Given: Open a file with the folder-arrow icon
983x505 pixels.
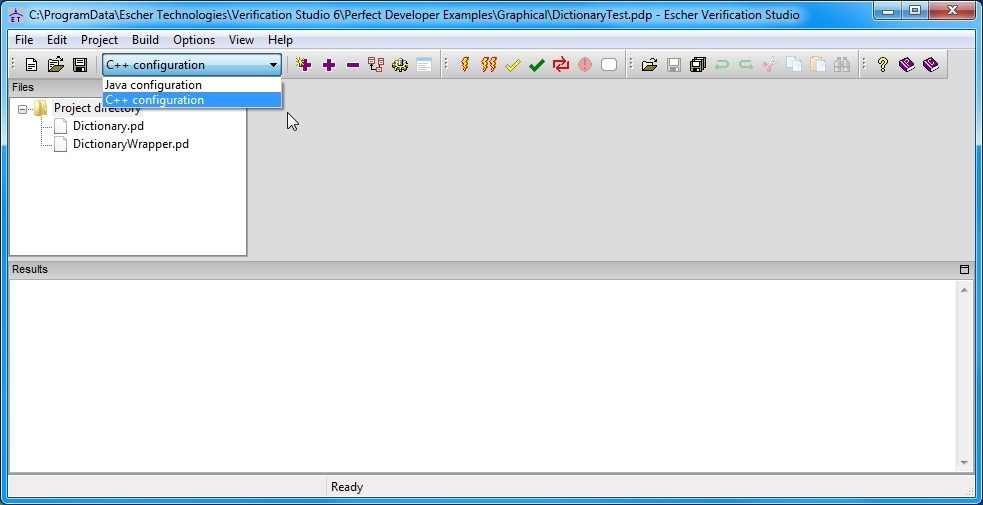Looking at the screenshot, I should tap(649, 65).
